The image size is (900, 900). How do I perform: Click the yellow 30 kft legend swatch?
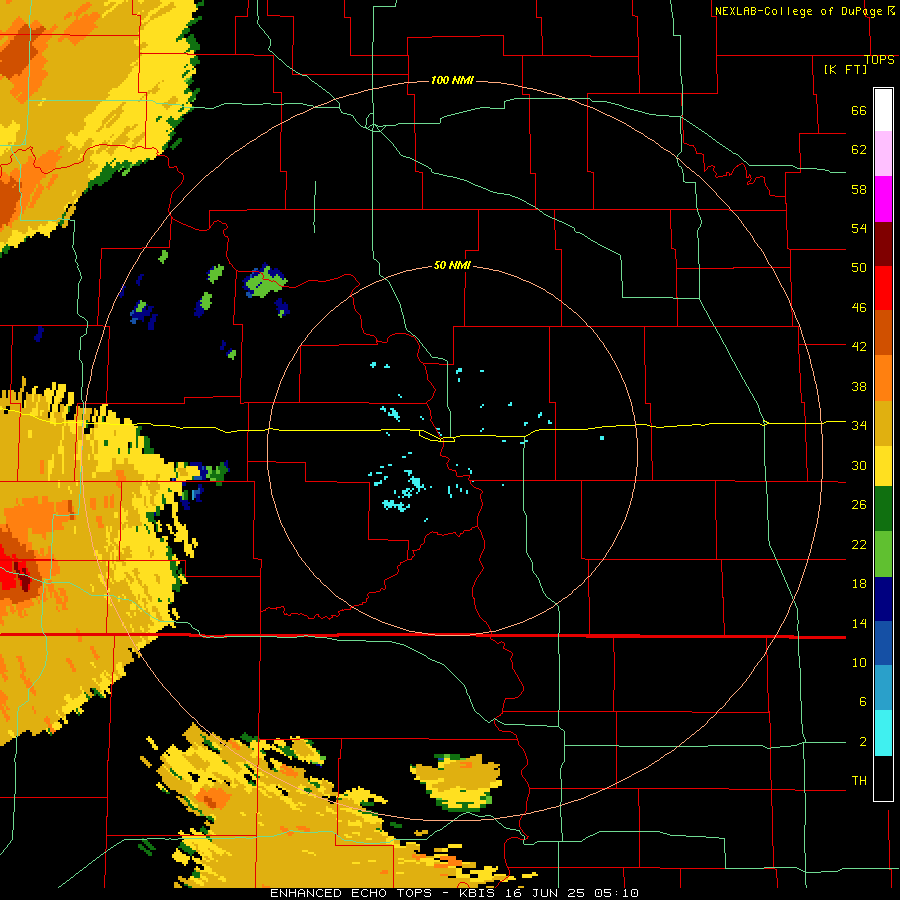click(x=883, y=466)
